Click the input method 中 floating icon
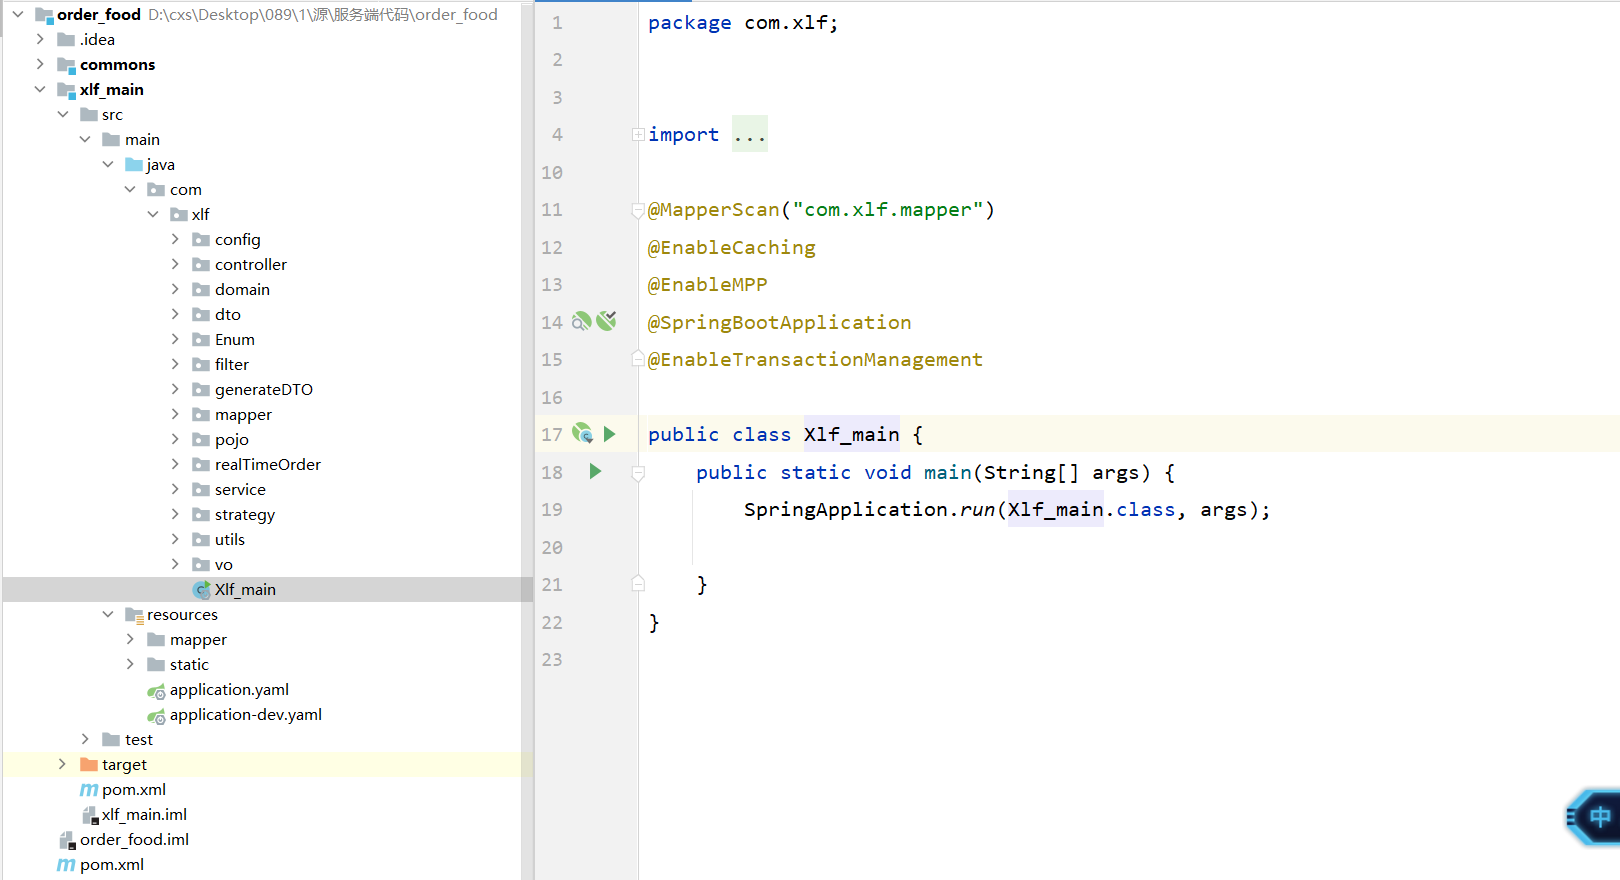 coord(1594,817)
